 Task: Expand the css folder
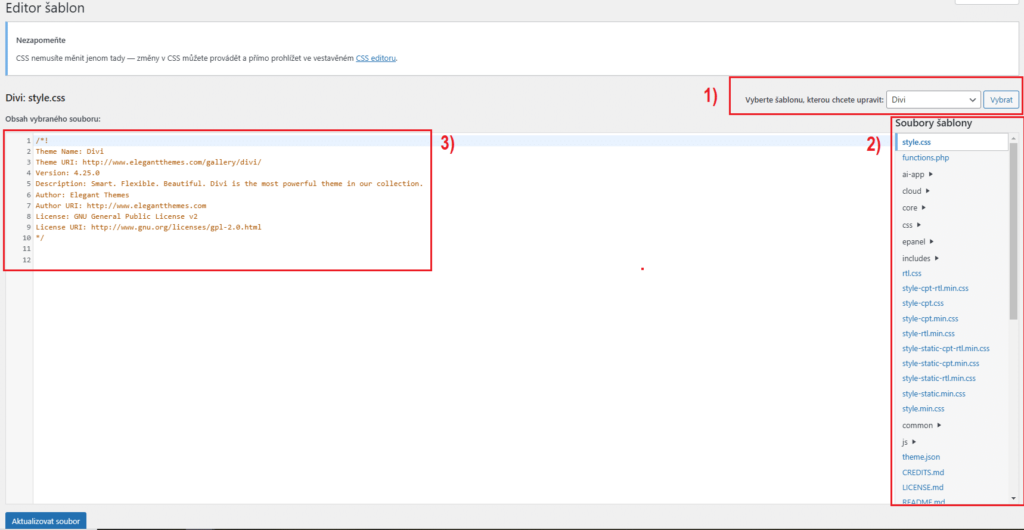[x=911, y=225]
